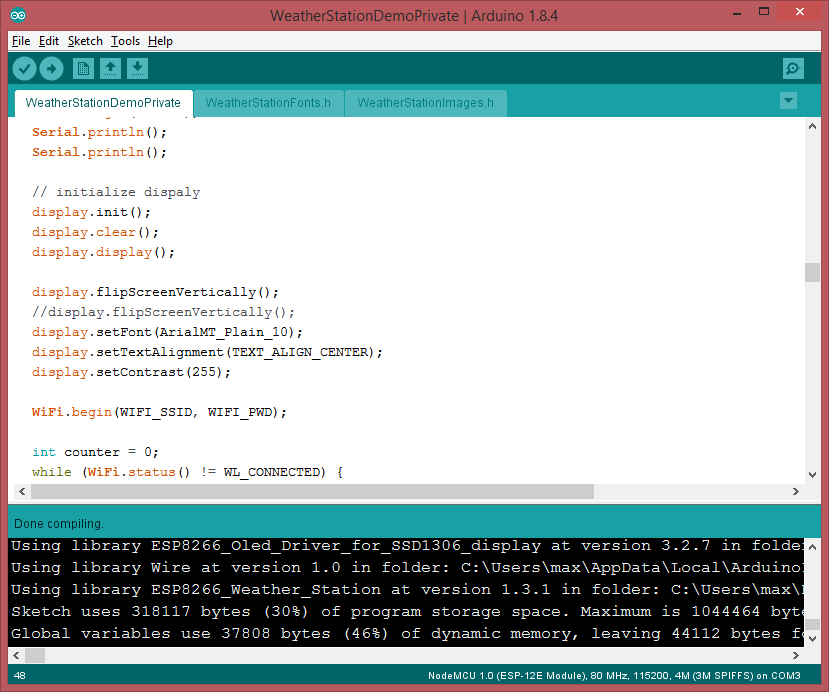Place cursor on the WiFi.begin code line
The height and width of the screenshot is (692, 829).
tap(160, 412)
